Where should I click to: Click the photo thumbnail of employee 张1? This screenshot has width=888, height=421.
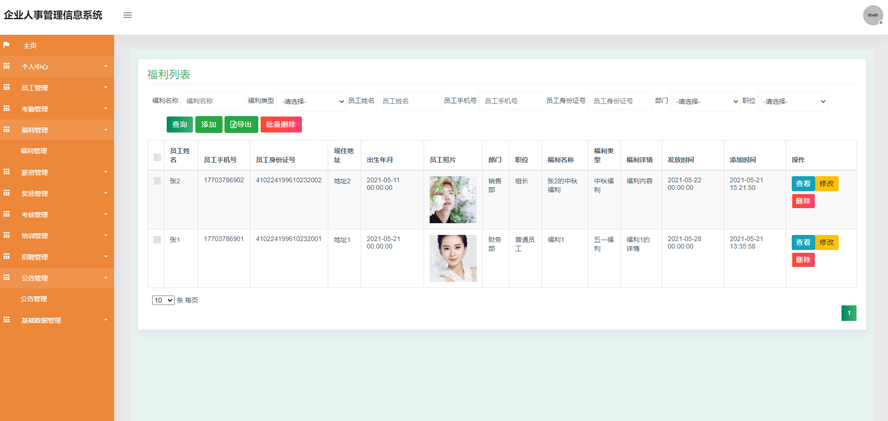(x=452, y=258)
